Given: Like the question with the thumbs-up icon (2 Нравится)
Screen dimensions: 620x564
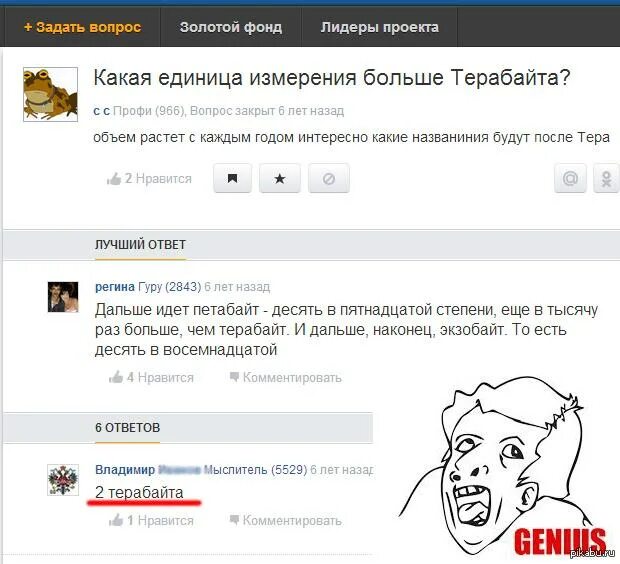Looking at the screenshot, I should pos(149,179).
